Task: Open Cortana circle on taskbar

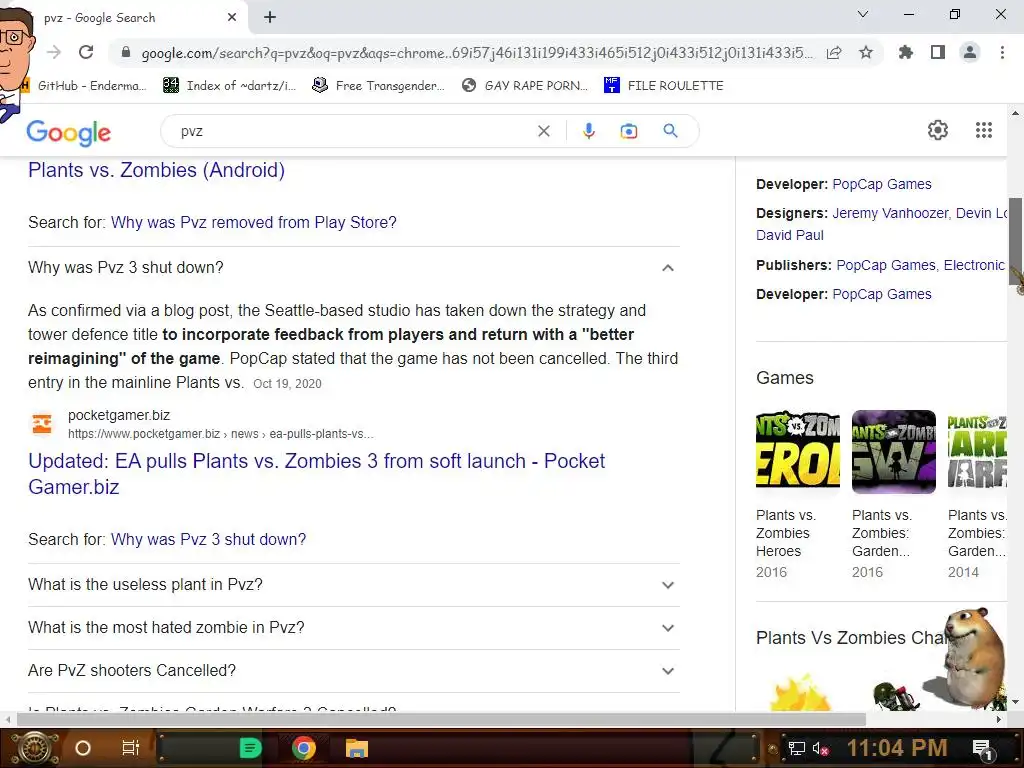Action: 83,748
